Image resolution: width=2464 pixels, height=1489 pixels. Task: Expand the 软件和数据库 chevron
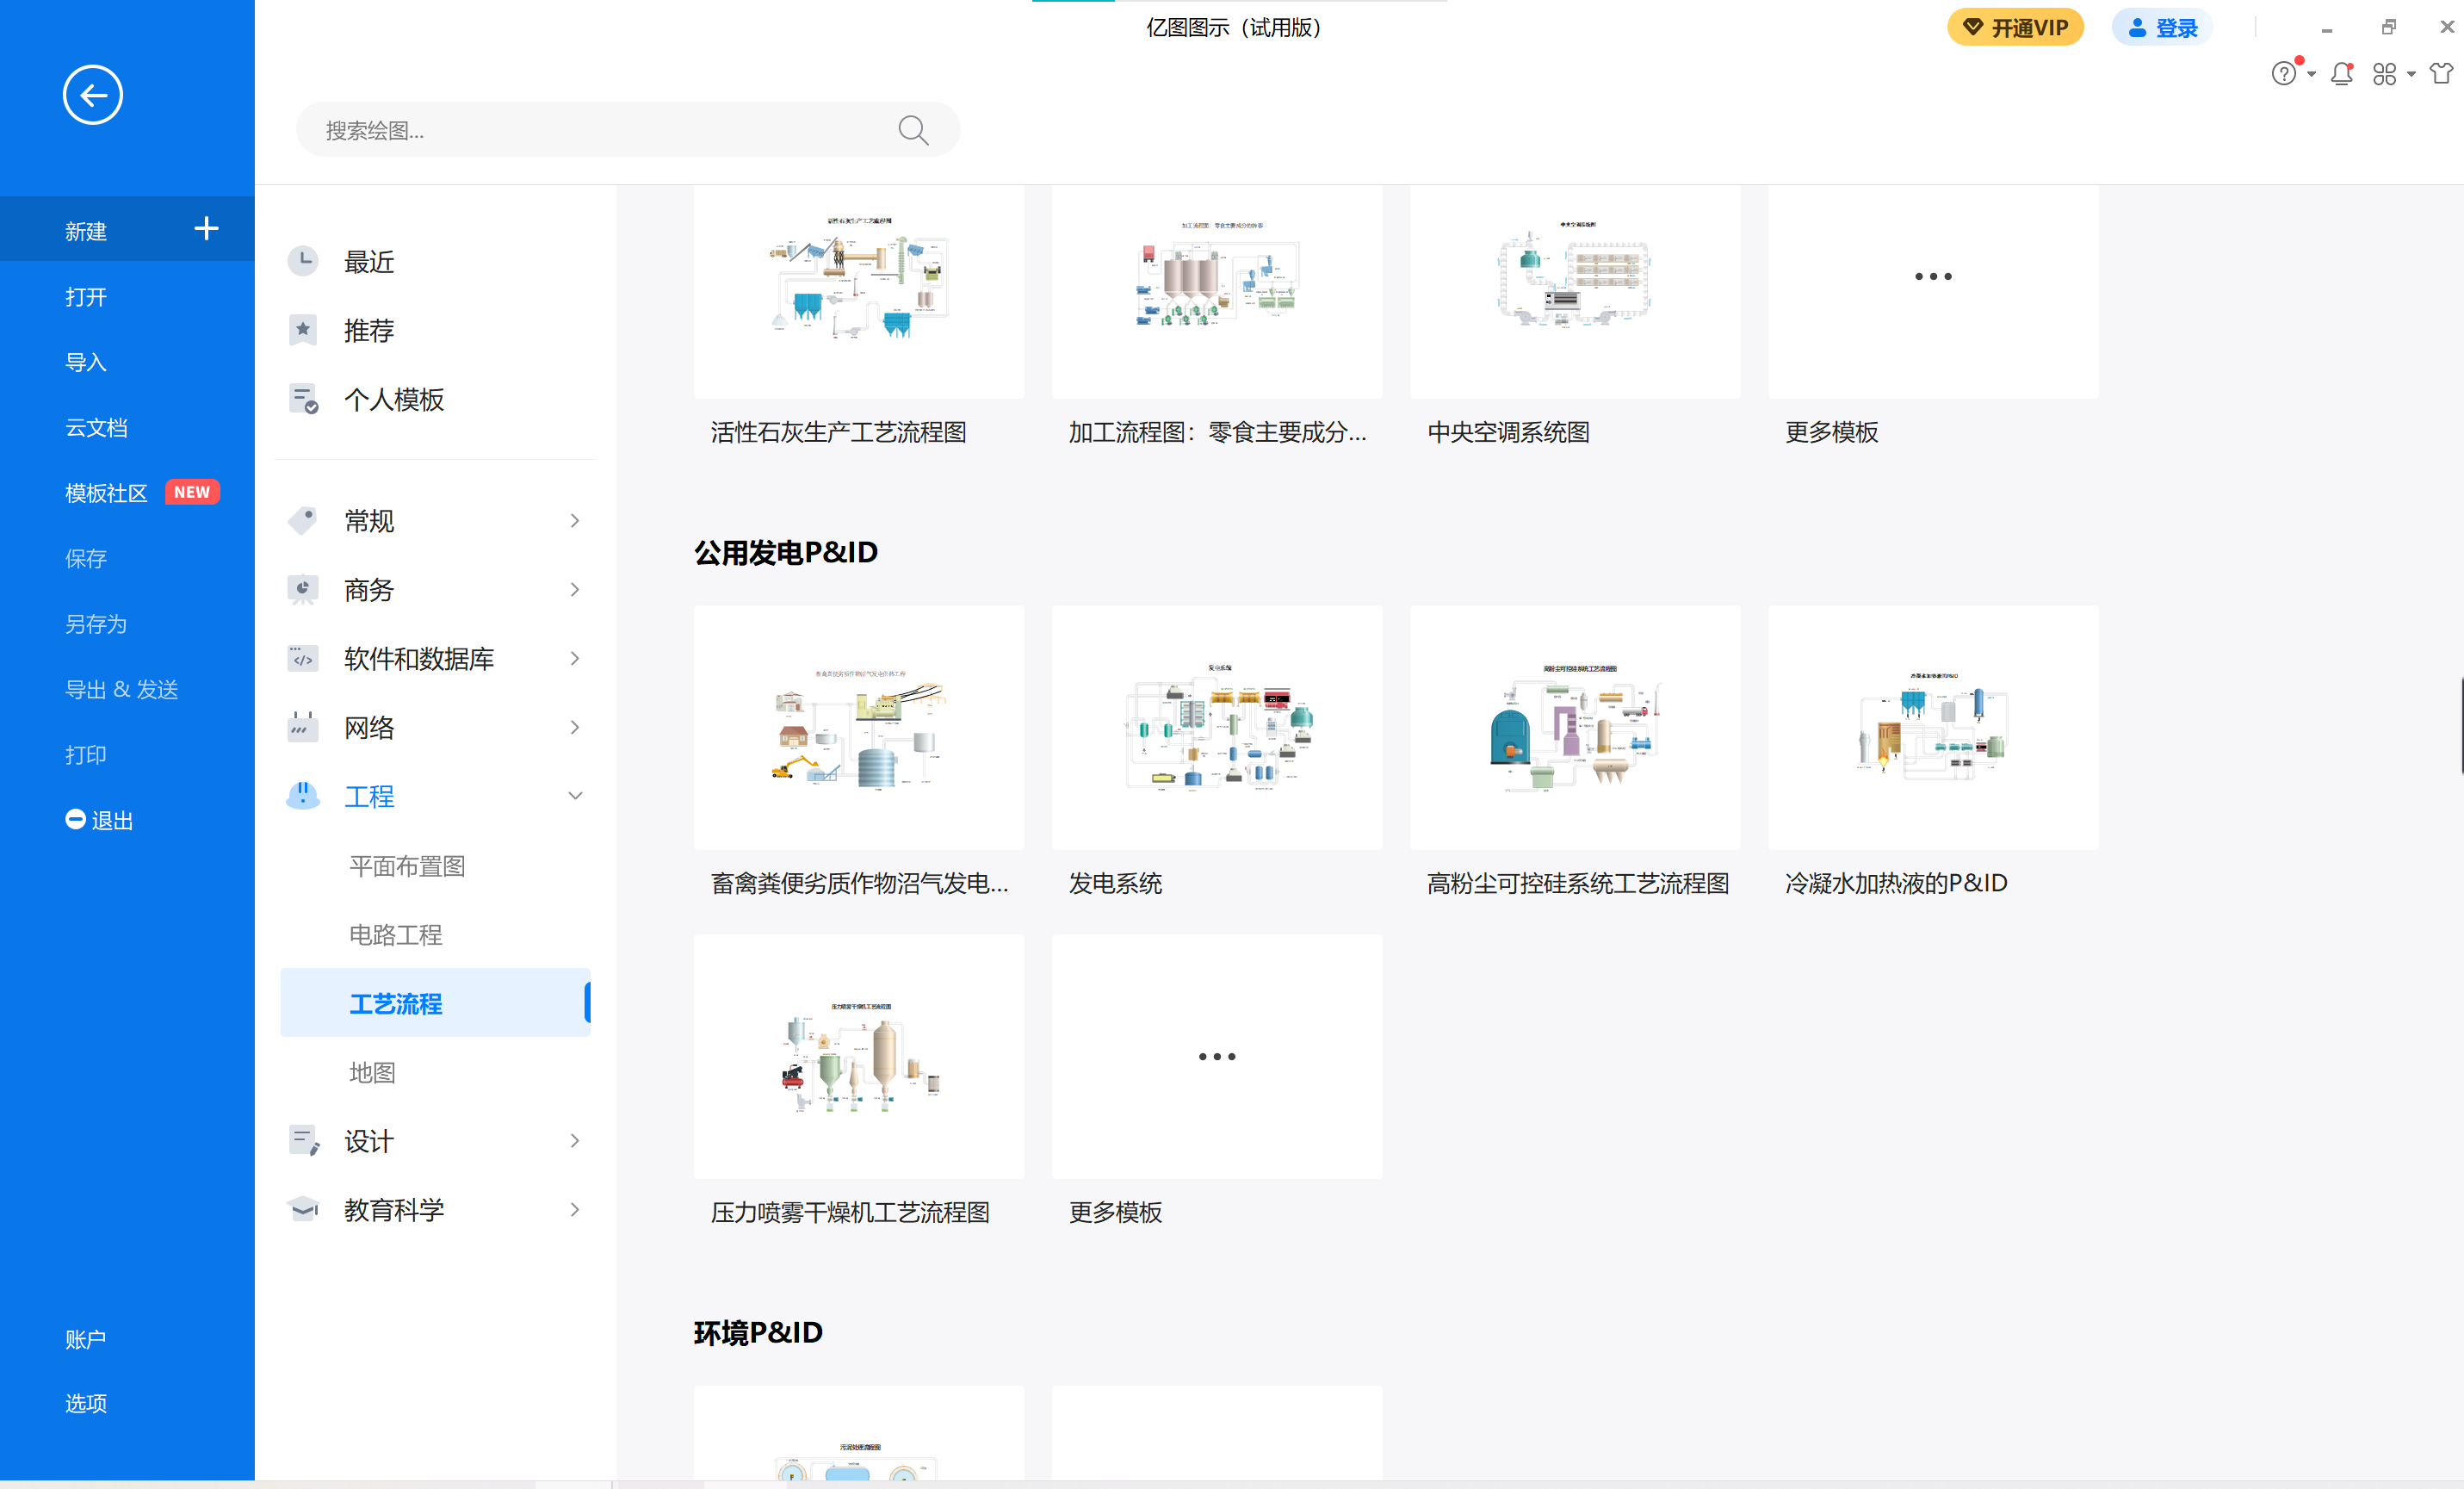tap(575, 658)
